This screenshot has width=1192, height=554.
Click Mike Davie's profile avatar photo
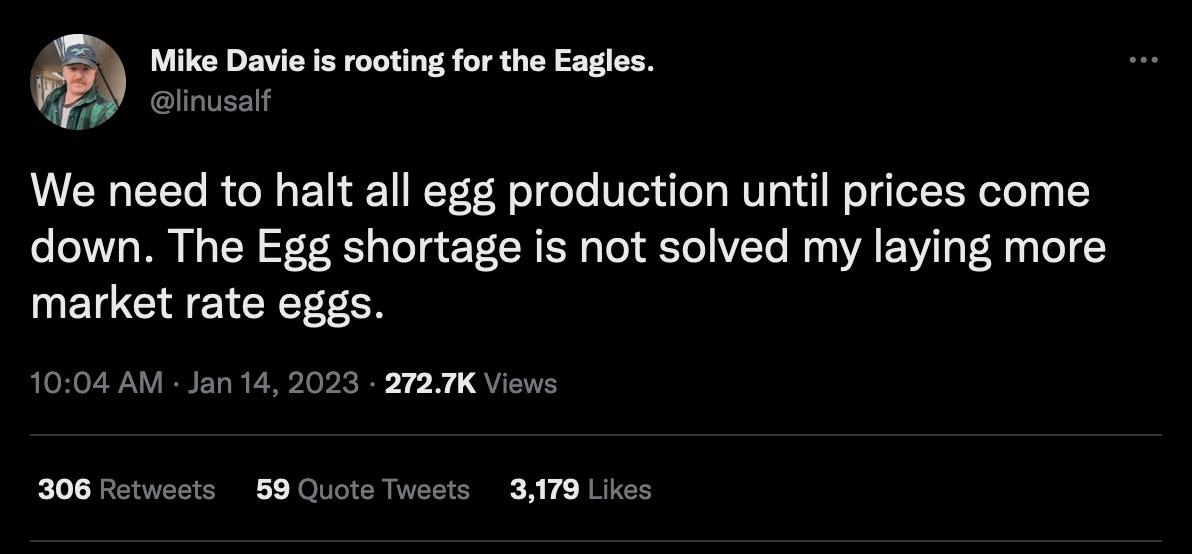(78, 82)
